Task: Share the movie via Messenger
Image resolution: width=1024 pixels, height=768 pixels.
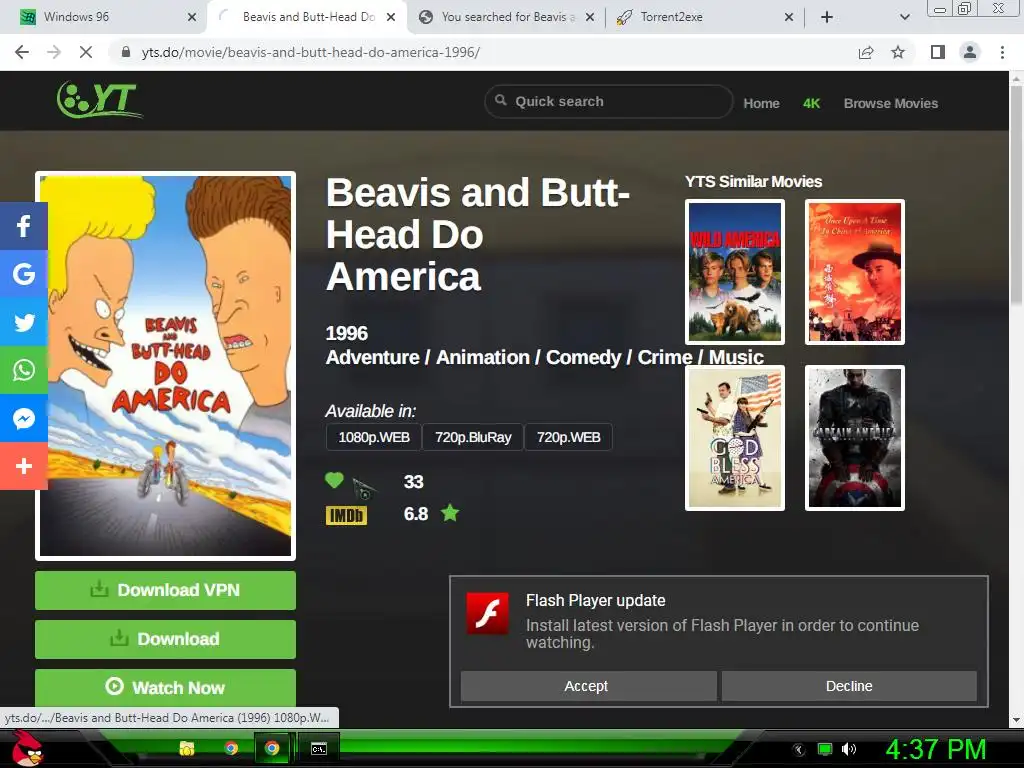Action: coord(24,418)
